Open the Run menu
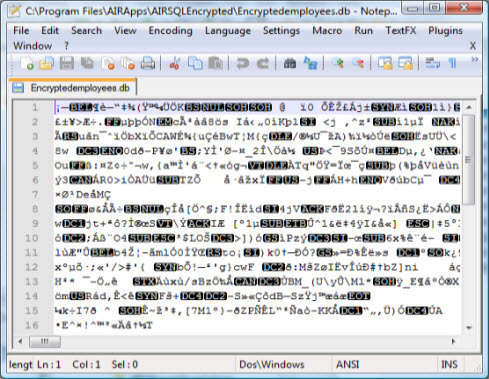 pos(363,30)
